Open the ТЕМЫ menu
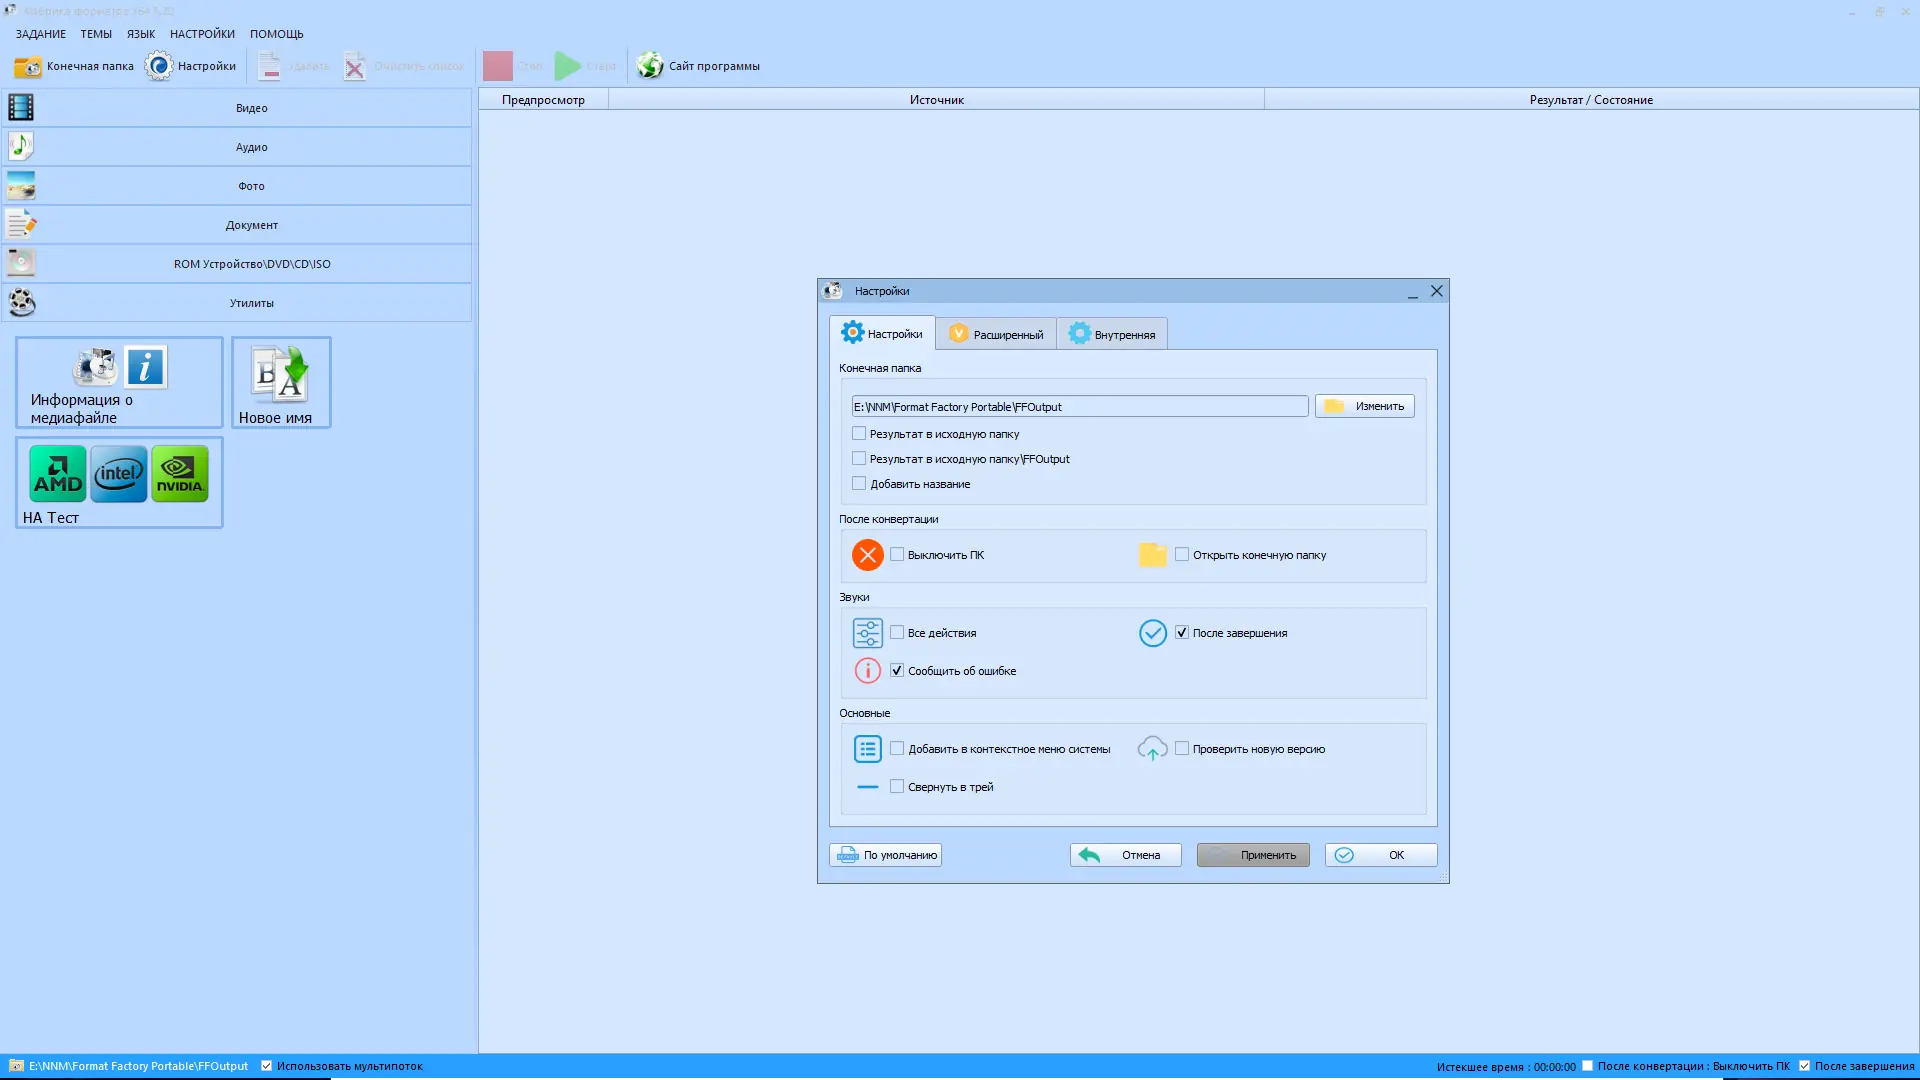The width and height of the screenshot is (1920, 1080). click(x=96, y=34)
